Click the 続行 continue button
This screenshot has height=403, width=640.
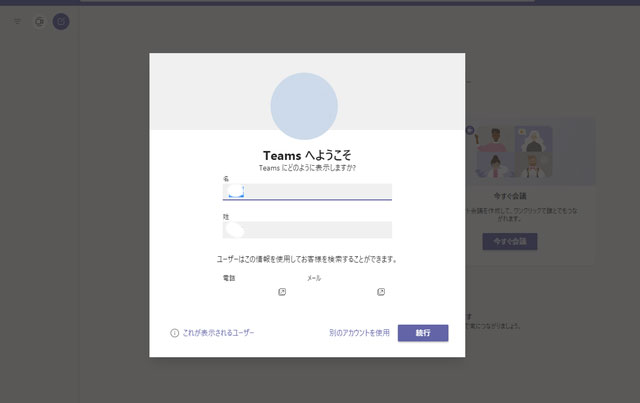pos(423,333)
